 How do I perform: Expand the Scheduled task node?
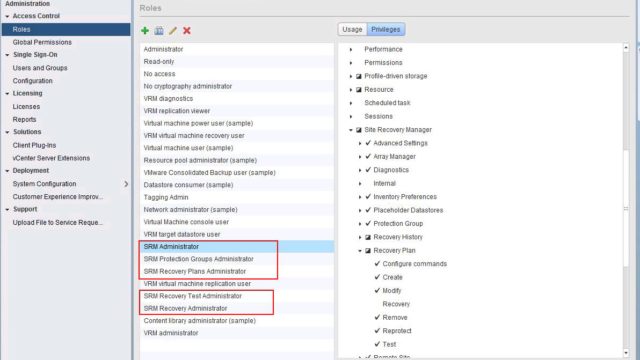tap(351, 103)
